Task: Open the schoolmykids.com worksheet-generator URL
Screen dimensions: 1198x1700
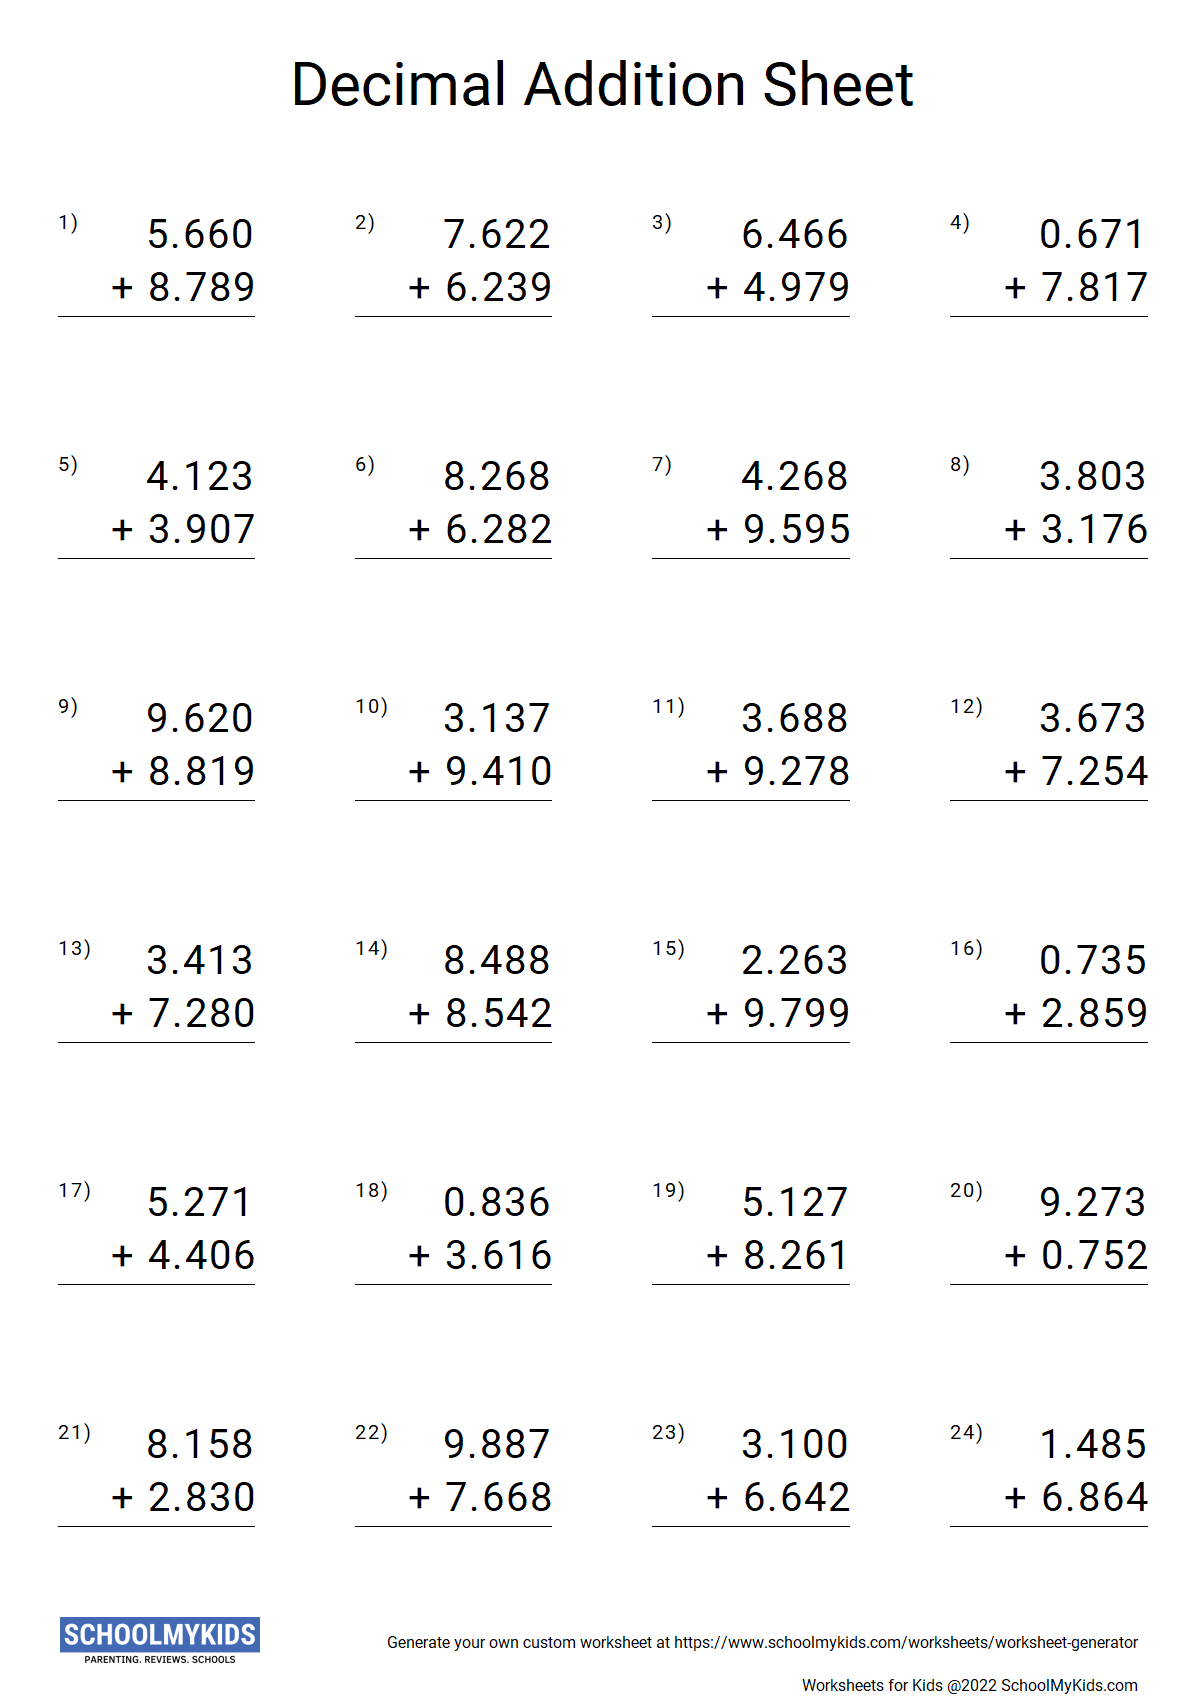Action: point(905,1642)
